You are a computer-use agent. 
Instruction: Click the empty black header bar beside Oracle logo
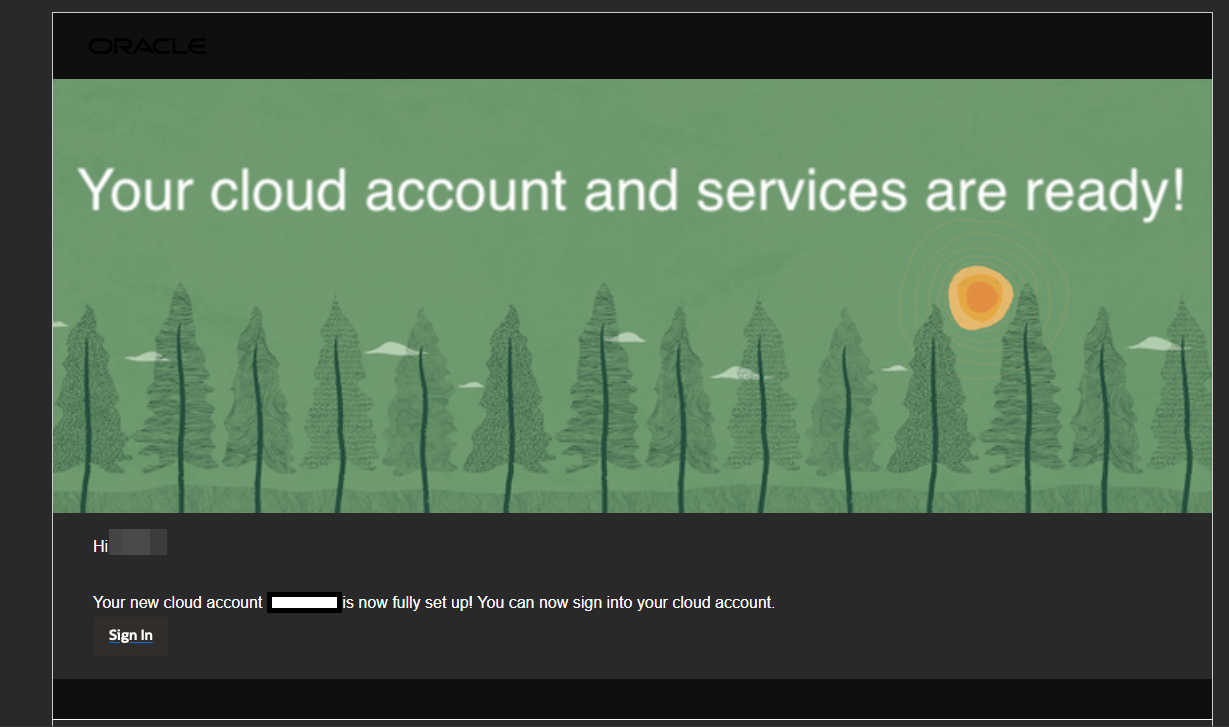click(700, 46)
